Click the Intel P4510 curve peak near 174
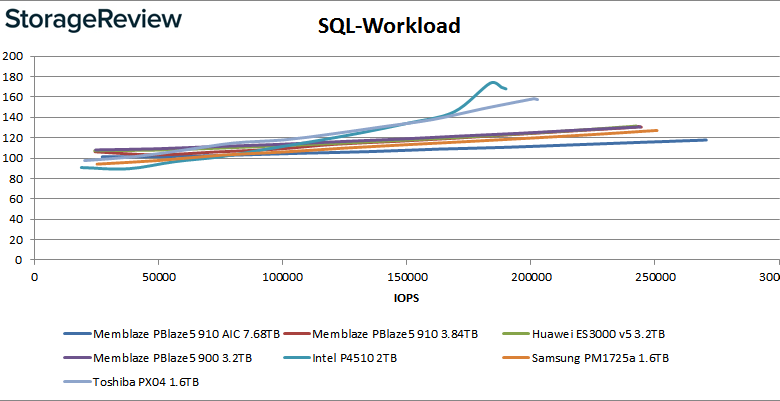This screenshot has width=780, height=401. click(x=493, y=82)
